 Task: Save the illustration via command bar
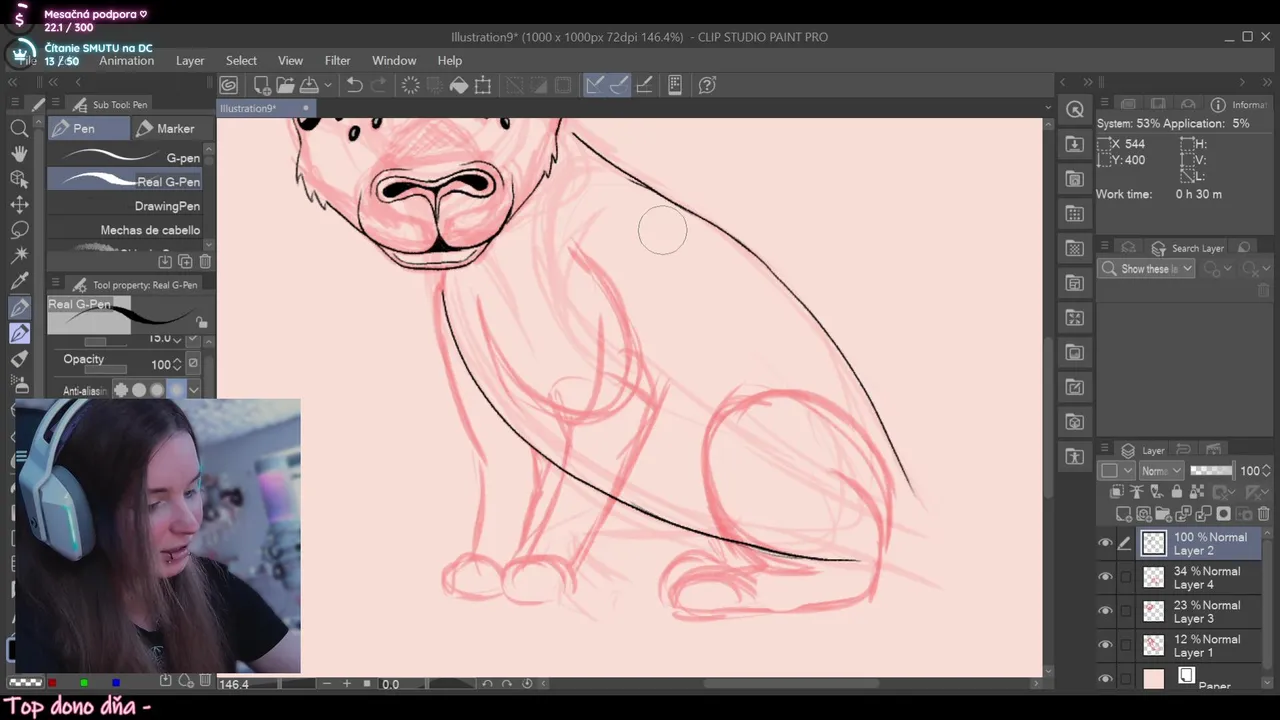pyautogui.click(x=309, y=85)
